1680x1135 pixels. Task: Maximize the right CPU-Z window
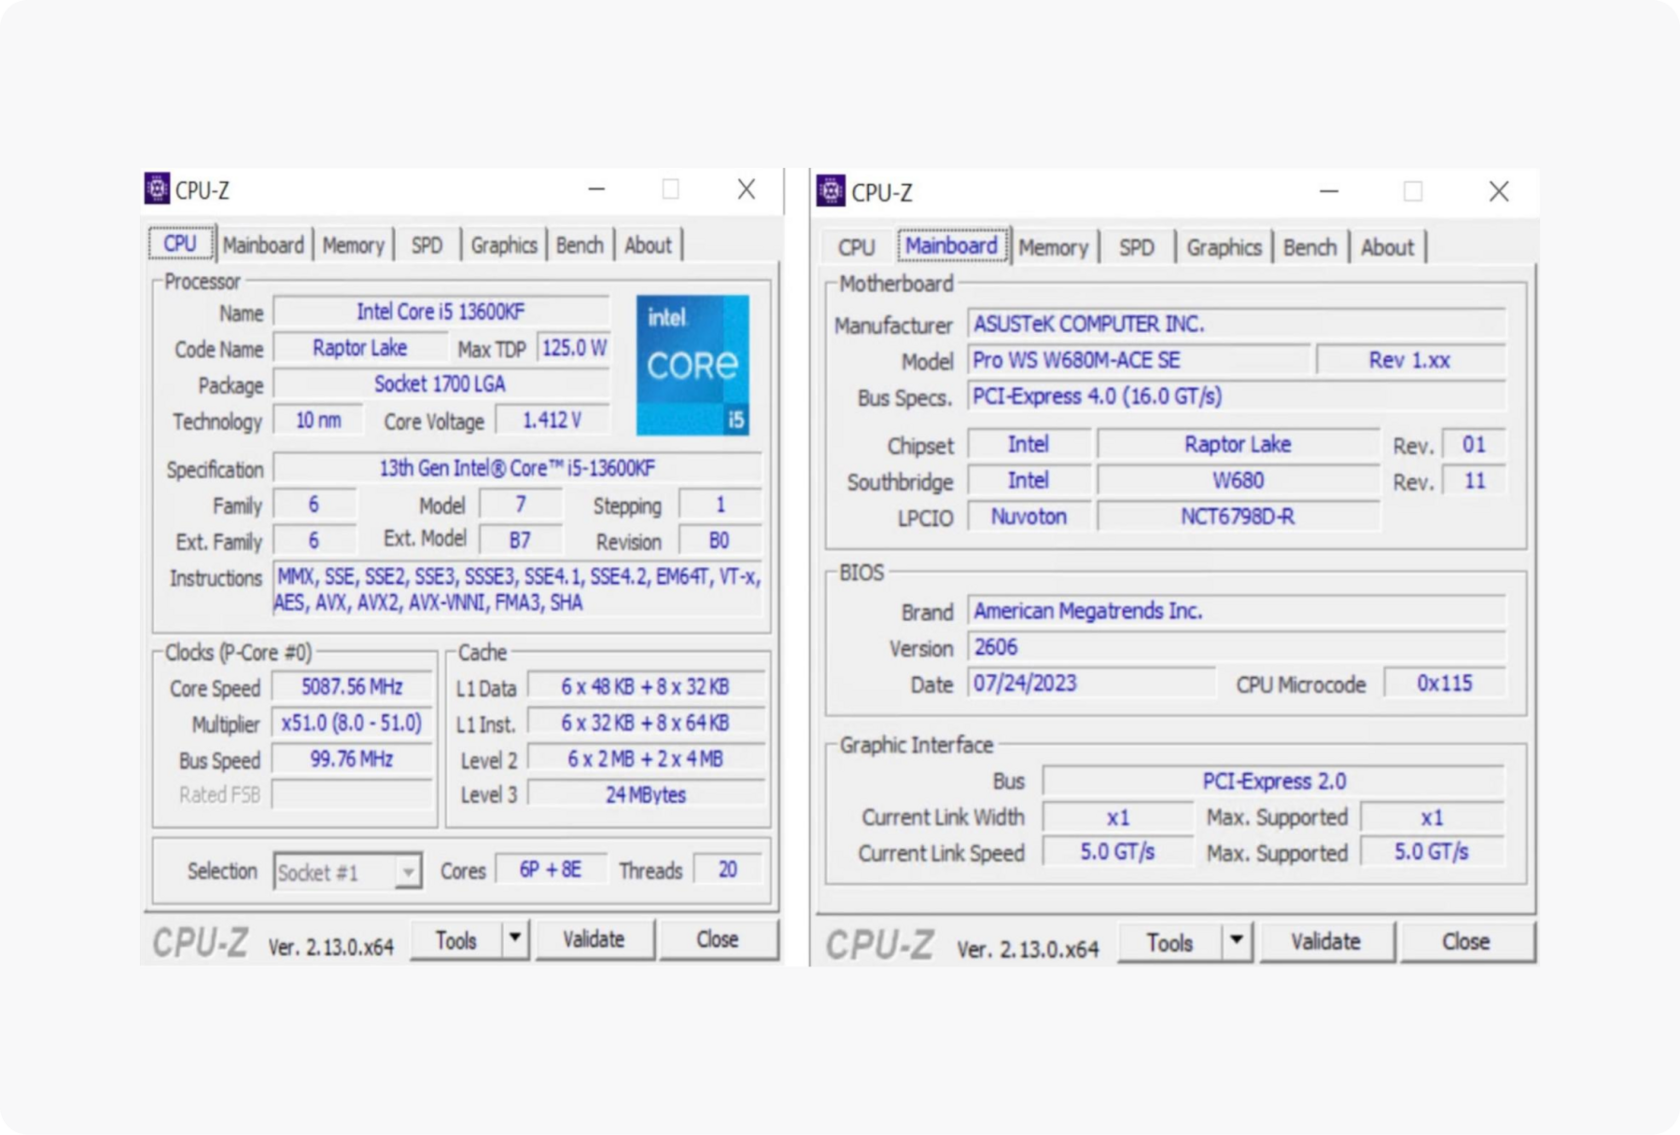[1413, 191]
